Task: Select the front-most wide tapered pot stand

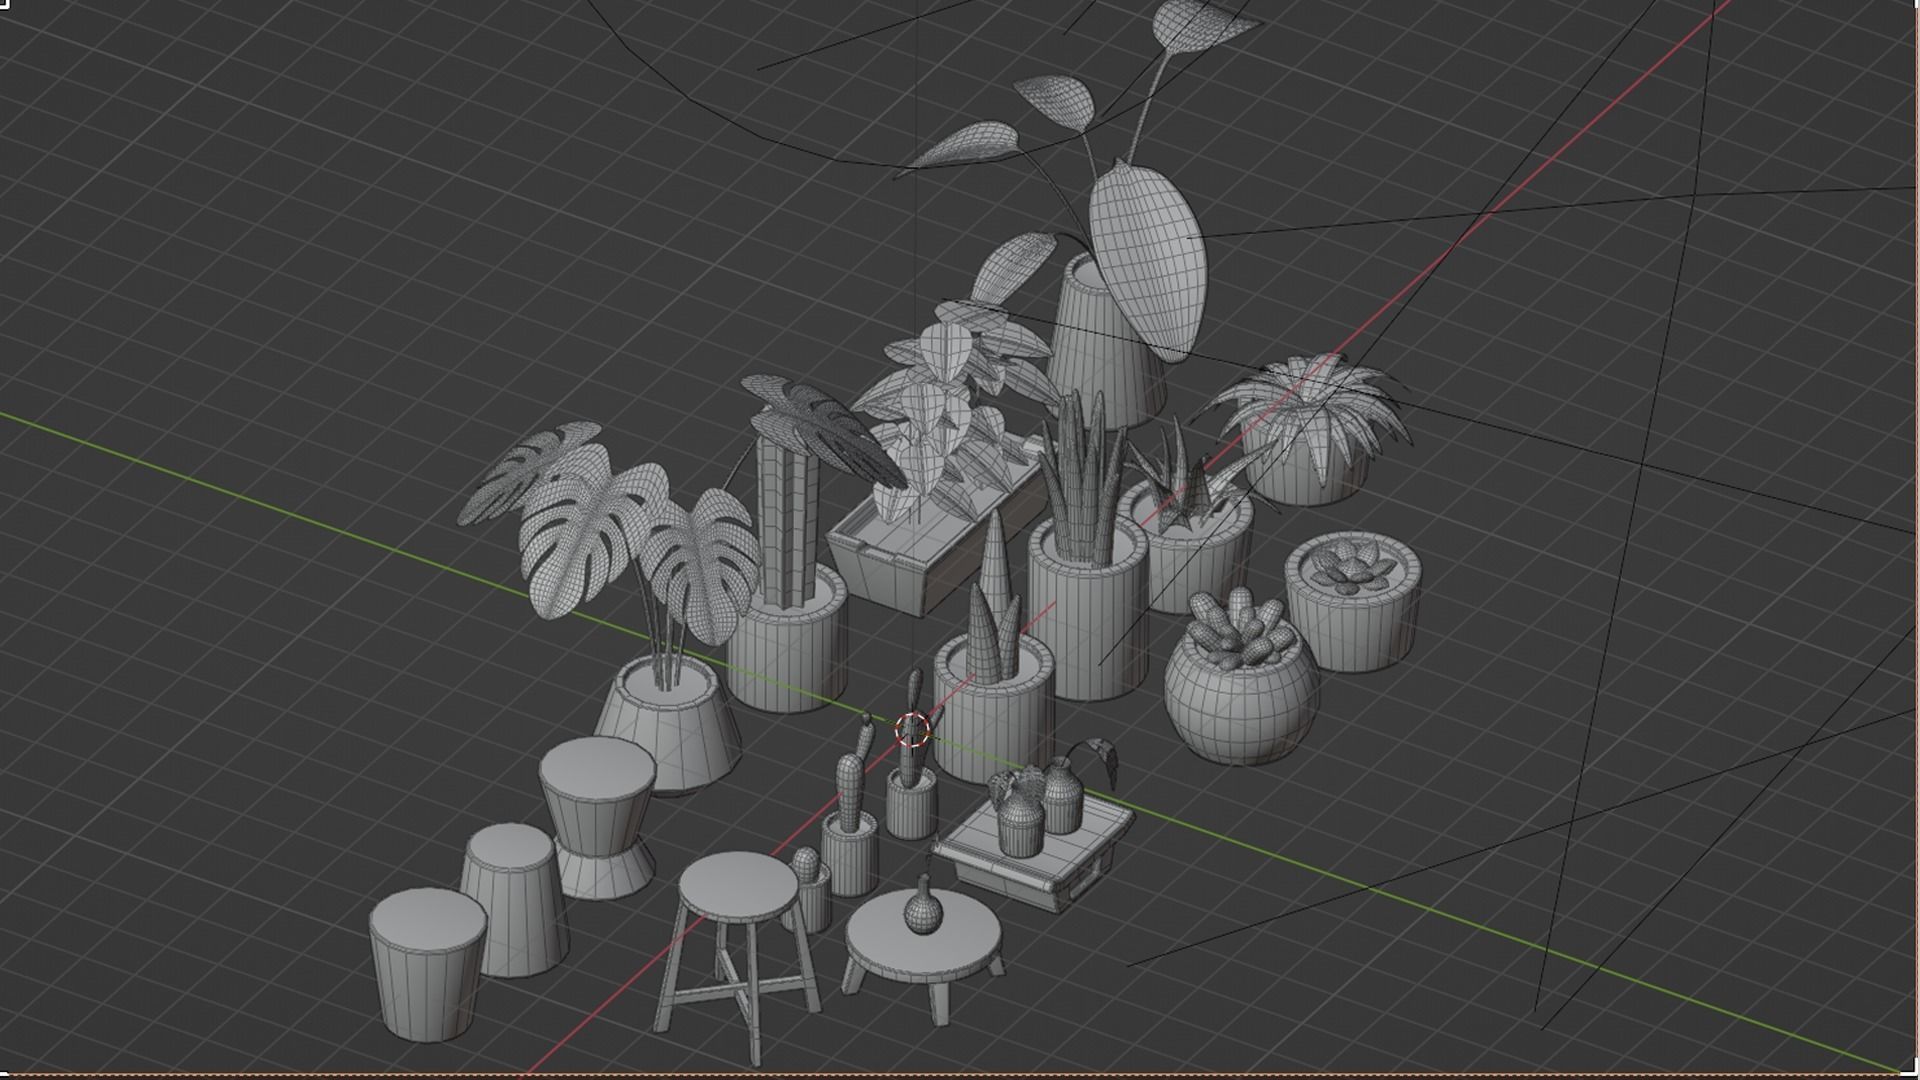Action: pos(428,965)
